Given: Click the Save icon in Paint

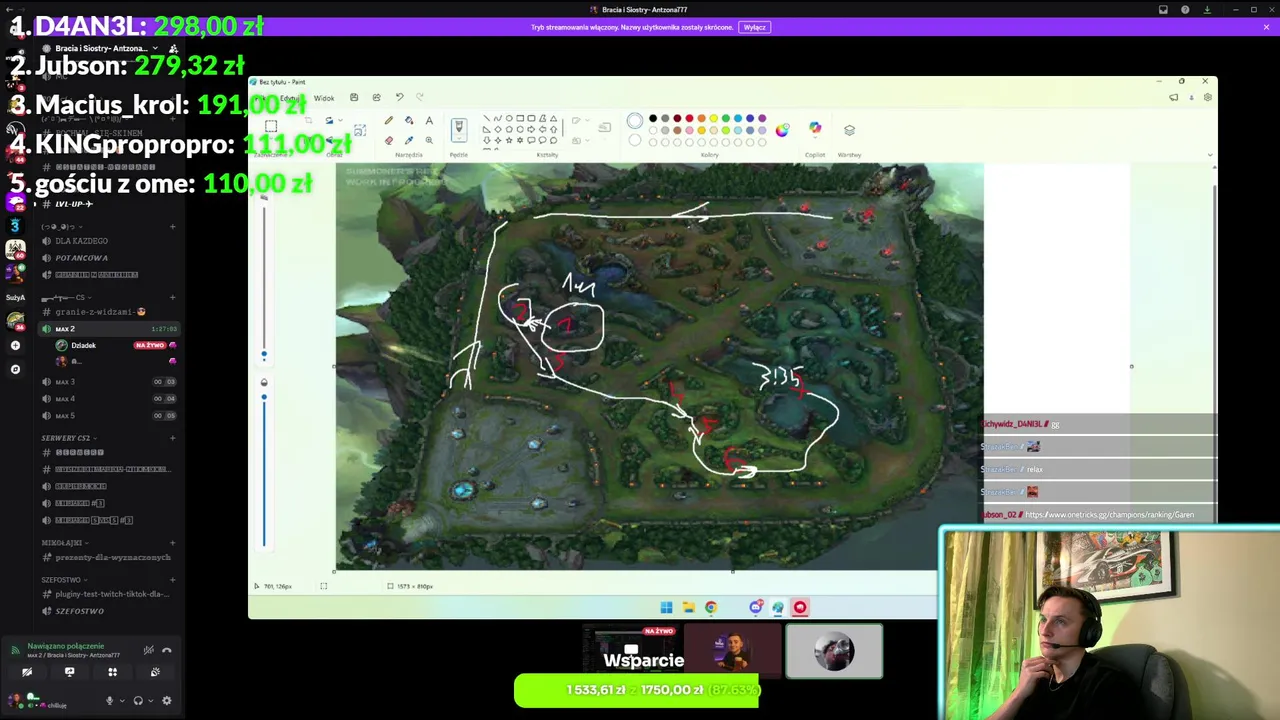Looking at the screenshot, I should (354, 98).
